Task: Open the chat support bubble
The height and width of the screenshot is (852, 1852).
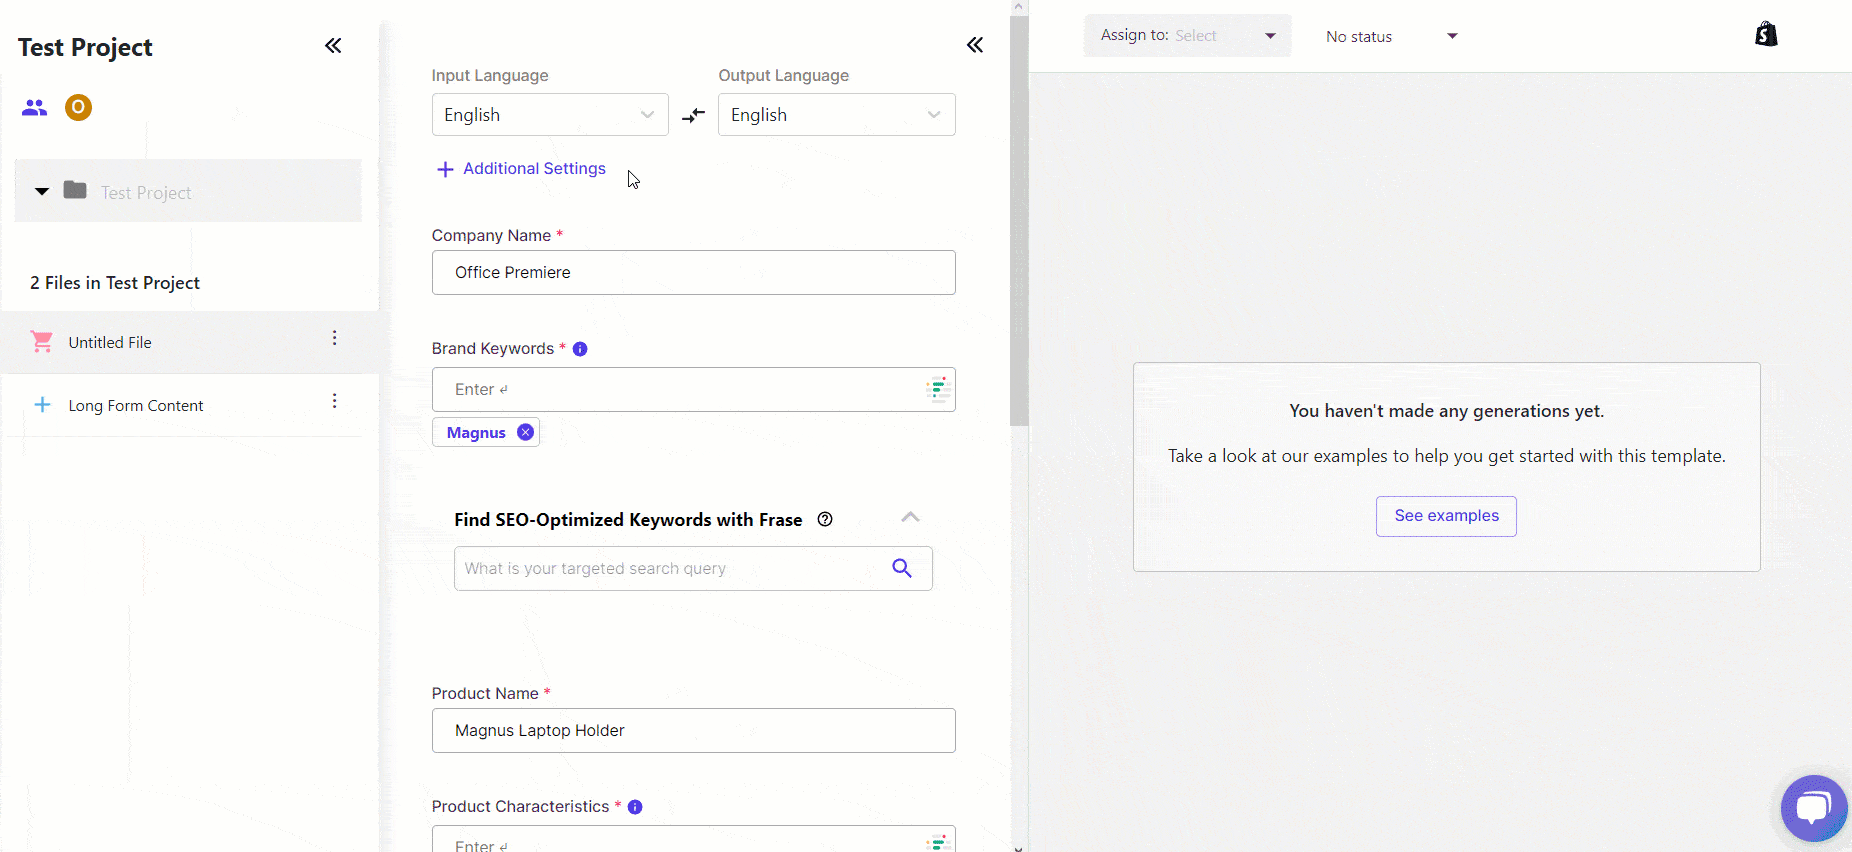Action: [x=1812, y=807]
